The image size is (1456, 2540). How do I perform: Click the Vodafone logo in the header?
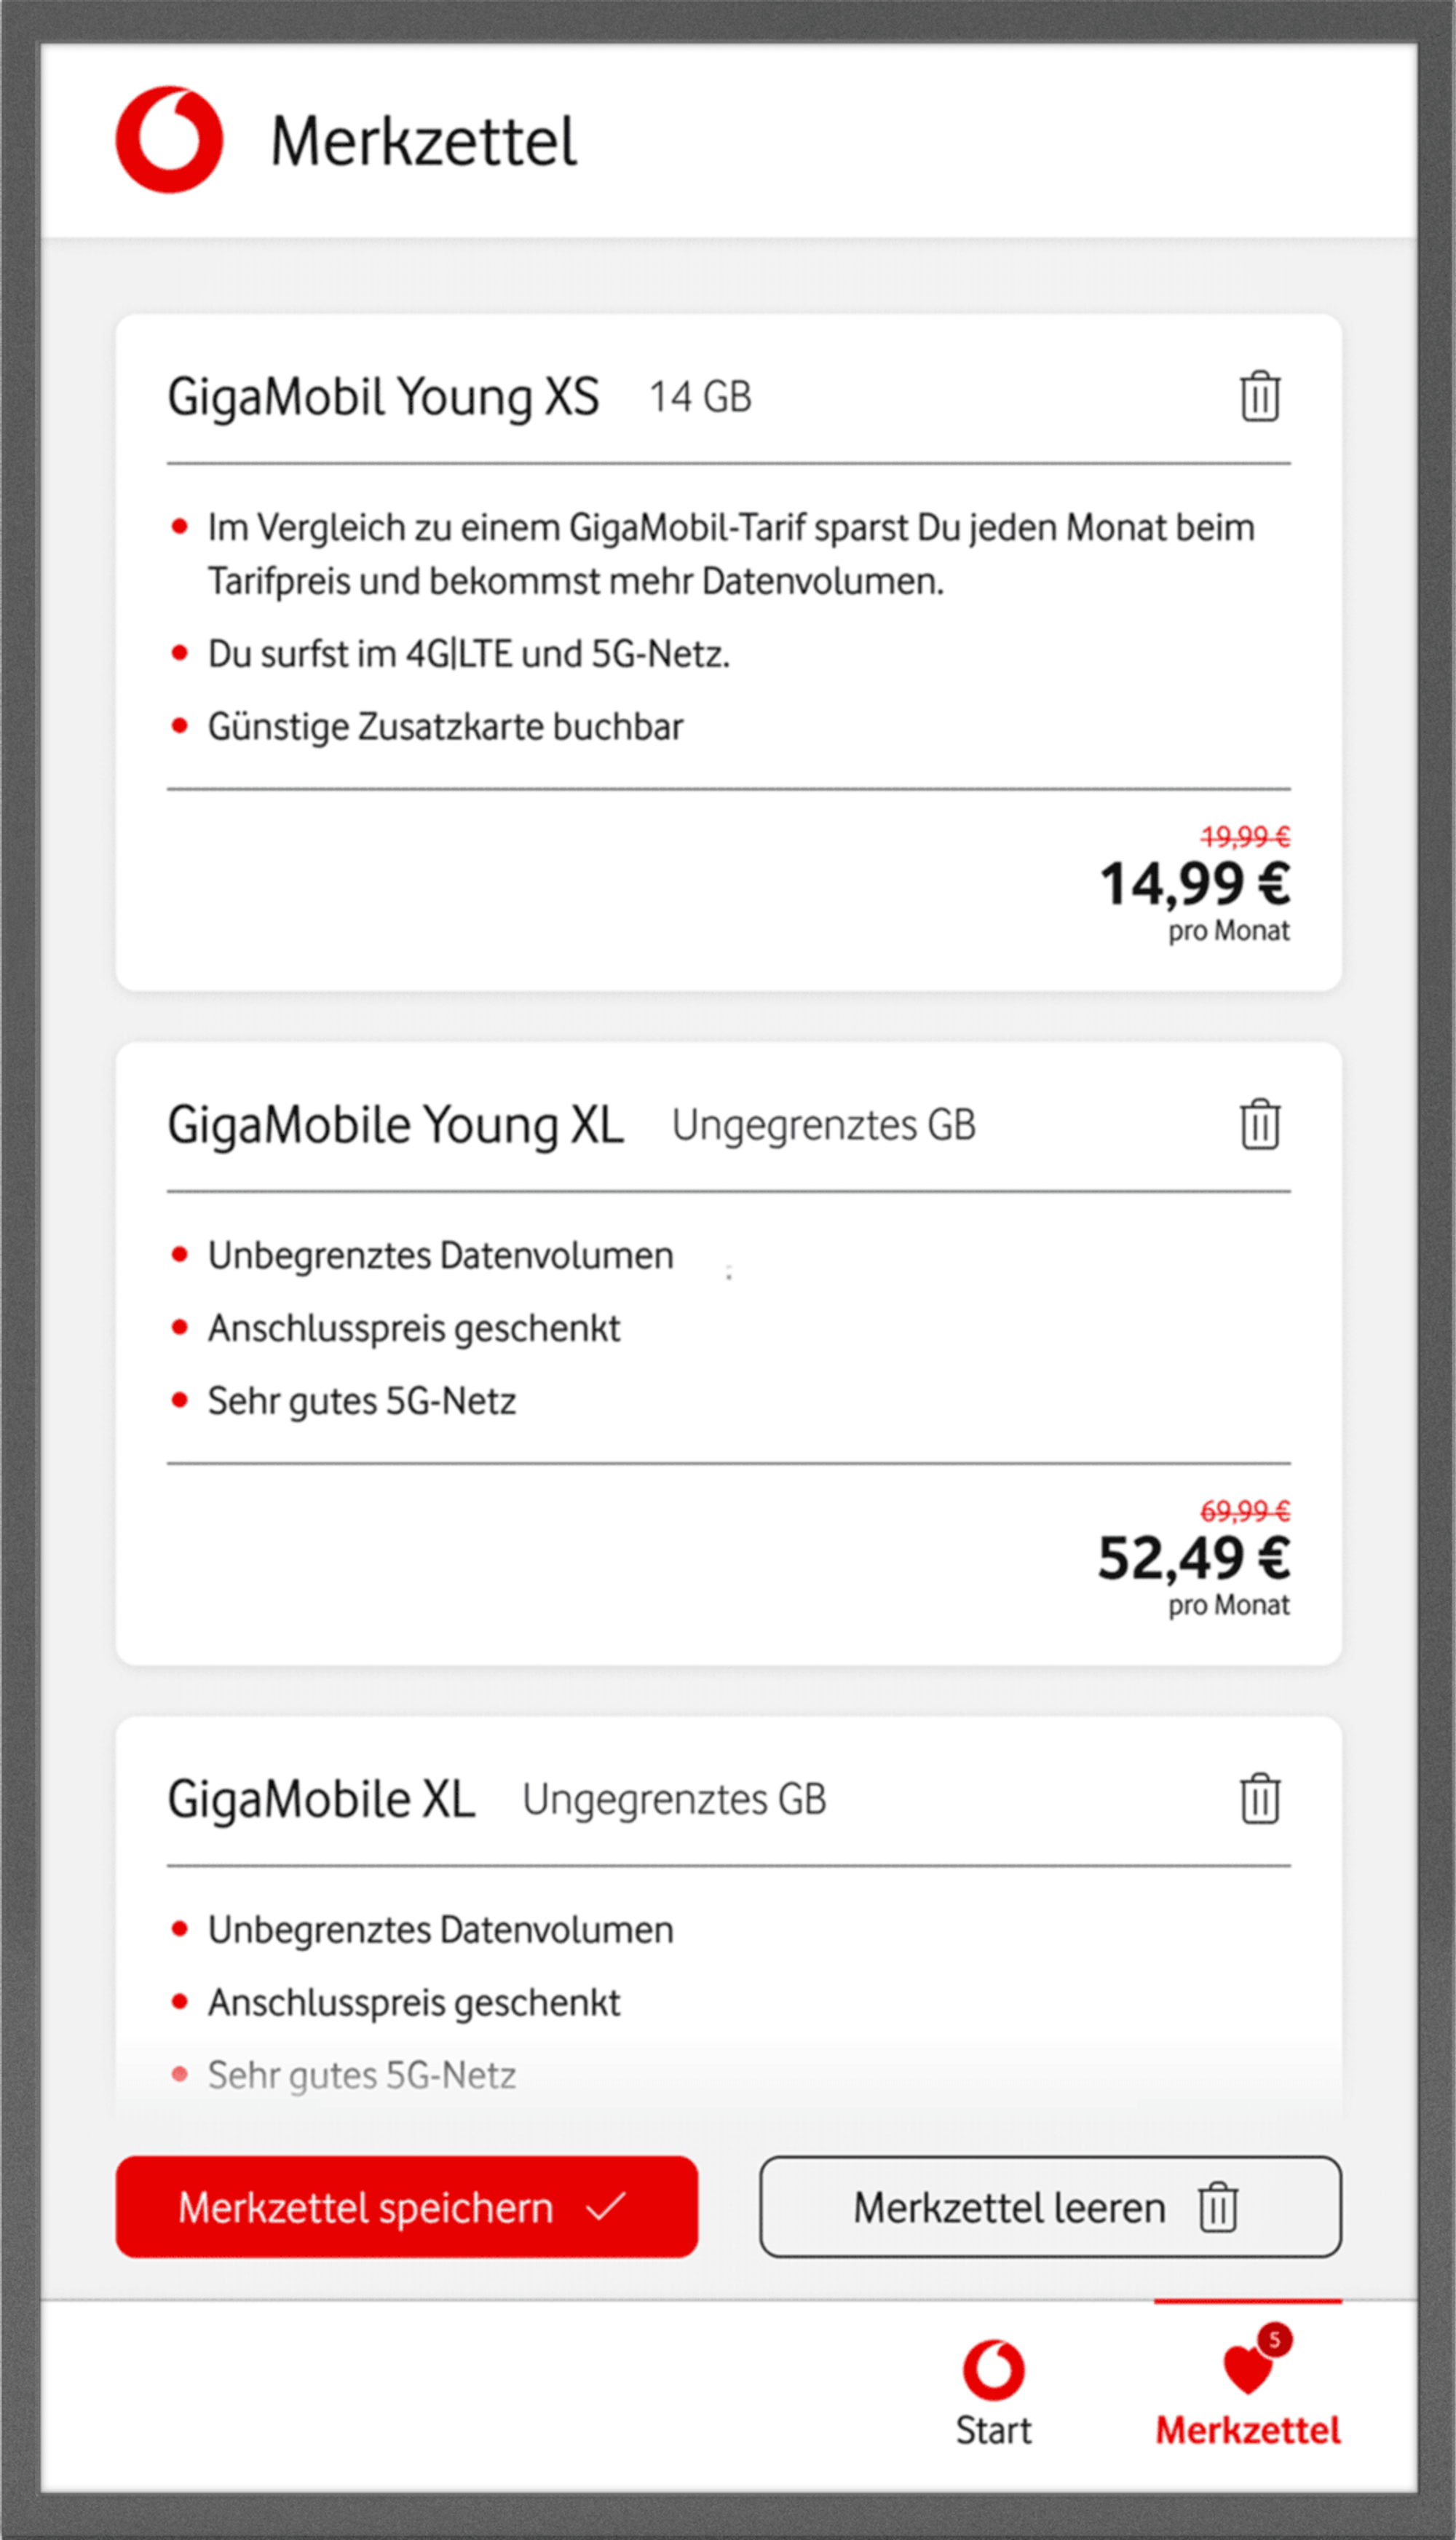[168, 140]
